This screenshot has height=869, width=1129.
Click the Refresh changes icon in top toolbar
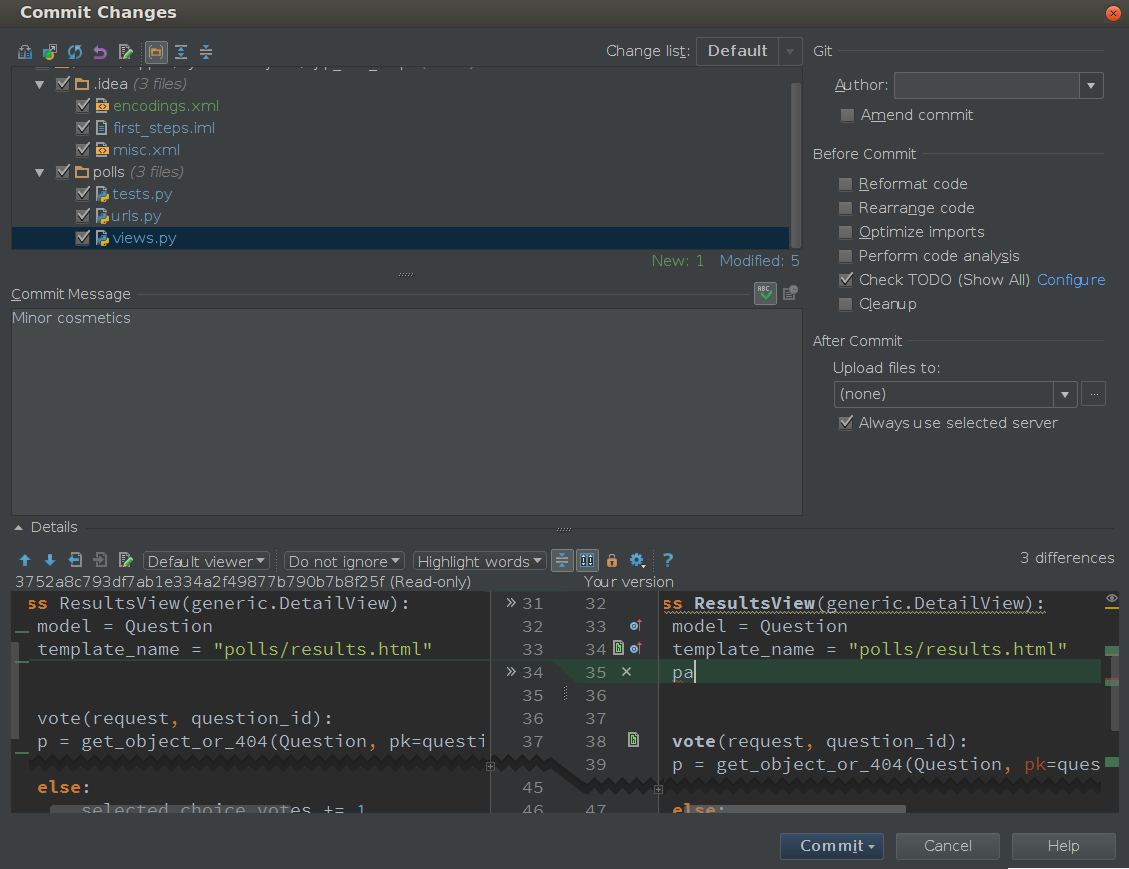click(75, 52)
